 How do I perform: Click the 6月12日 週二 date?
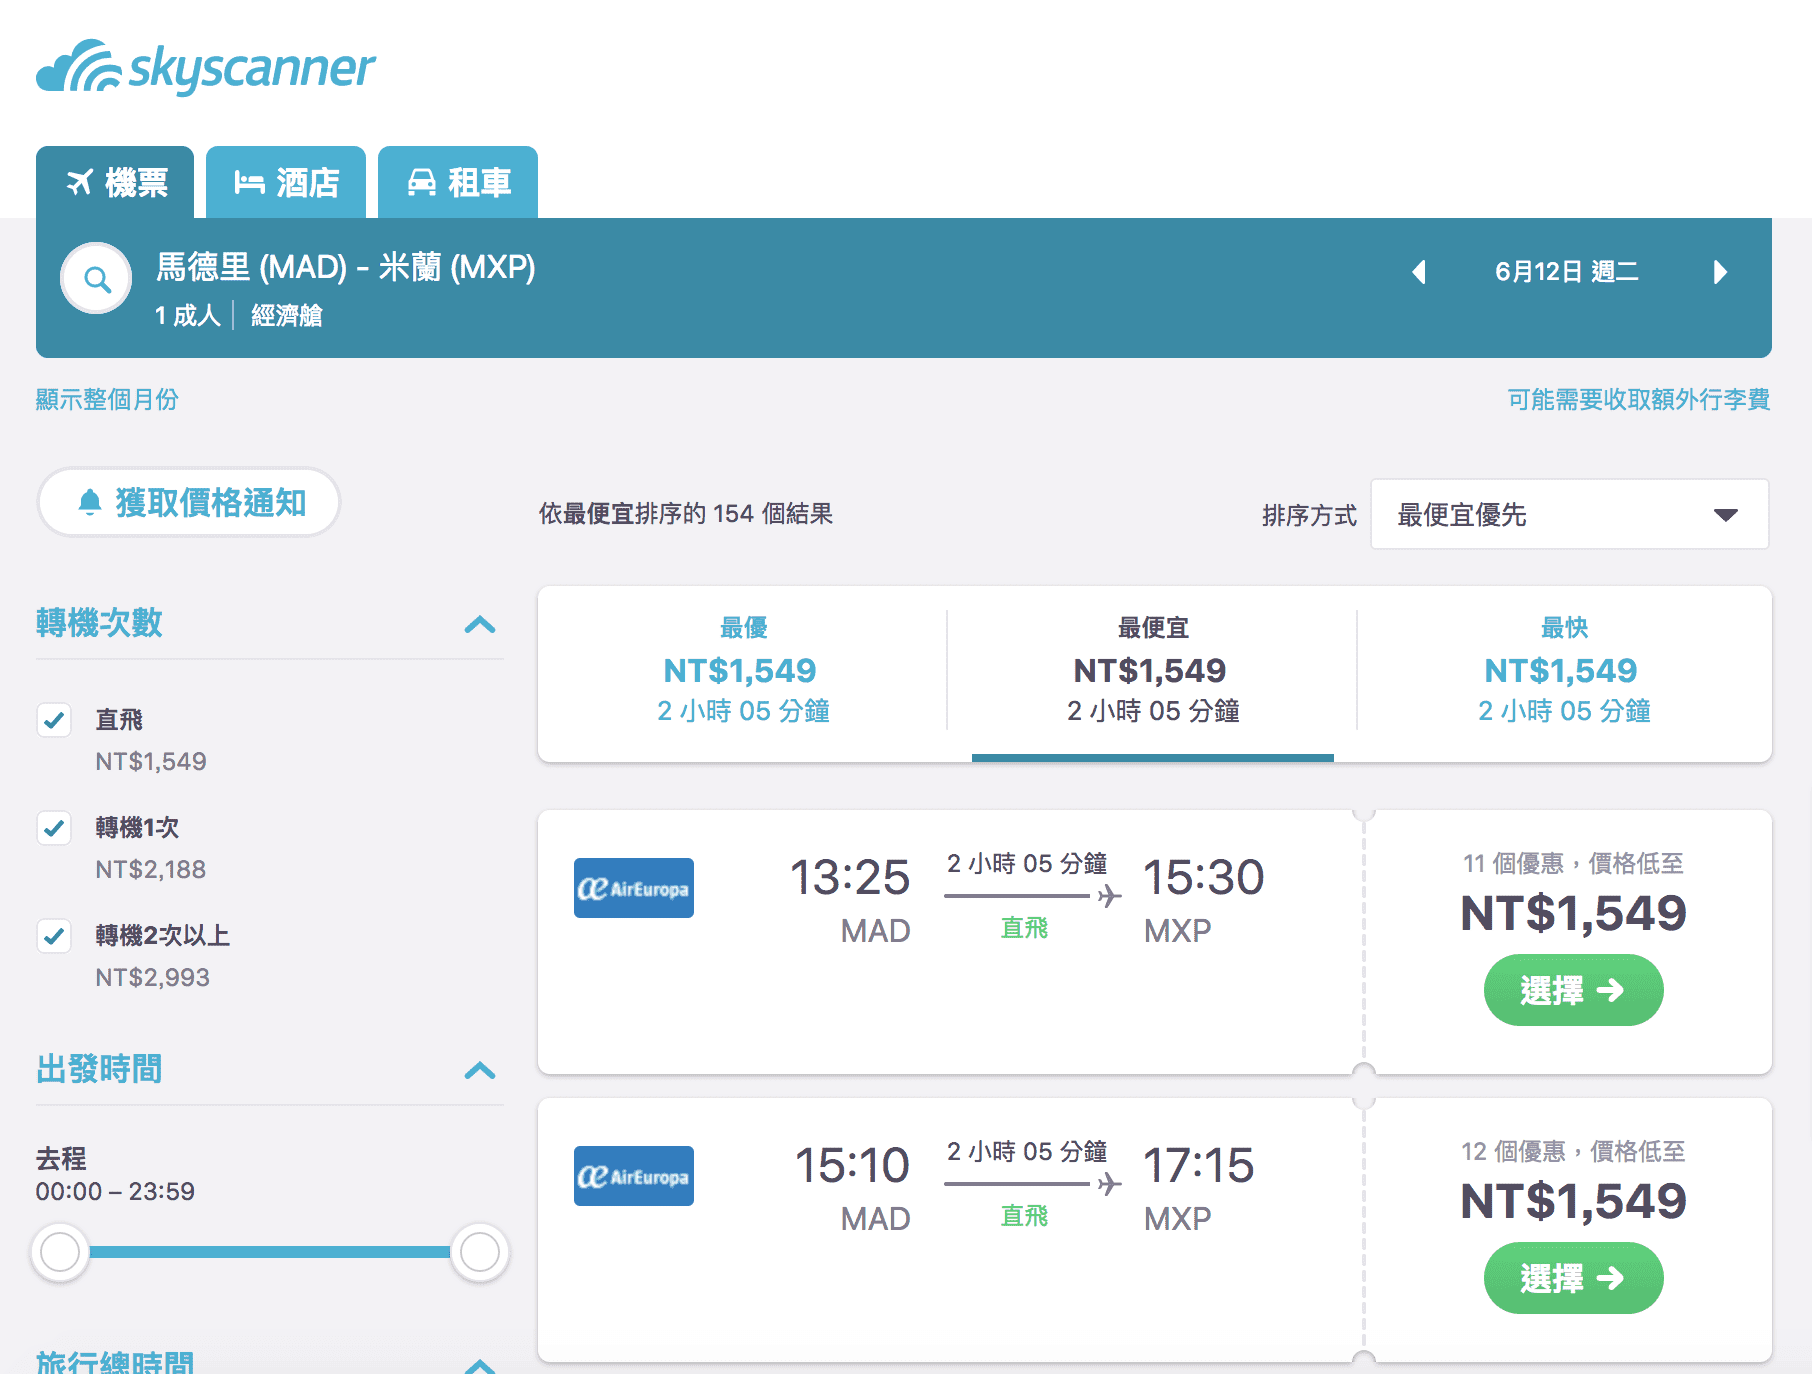click(1567, 272)
